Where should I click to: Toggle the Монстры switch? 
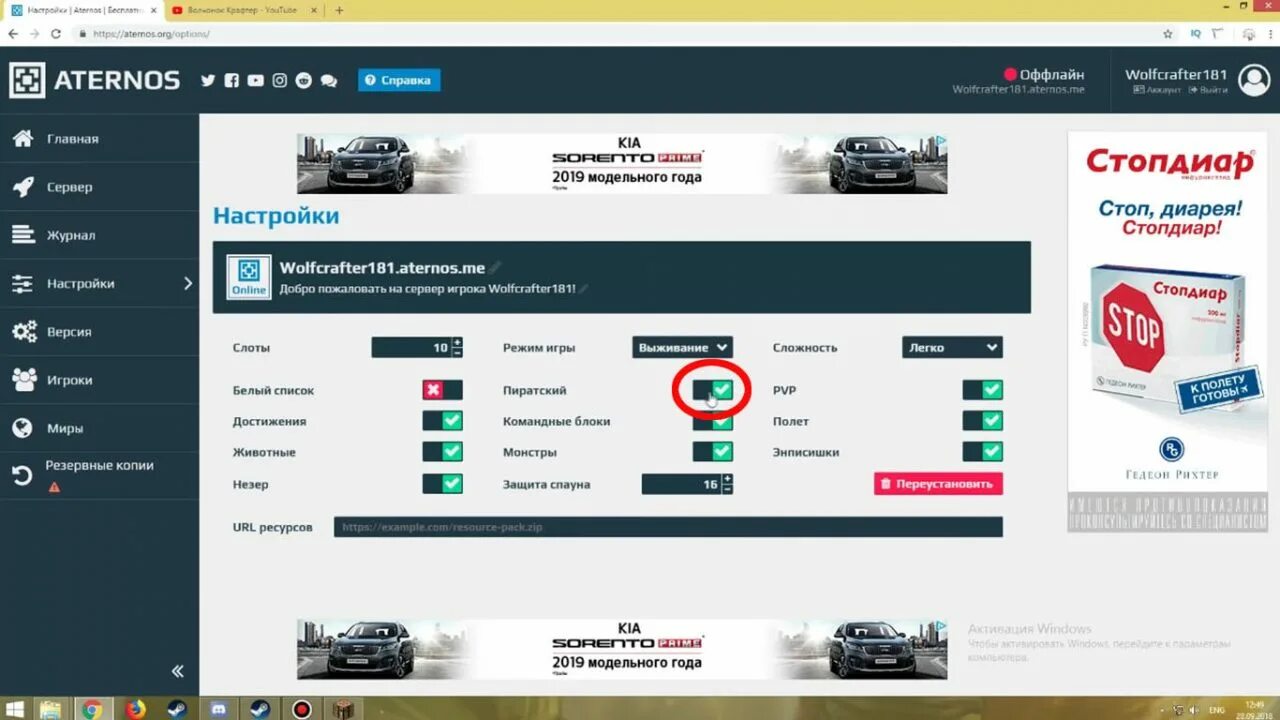click(712, 452)
